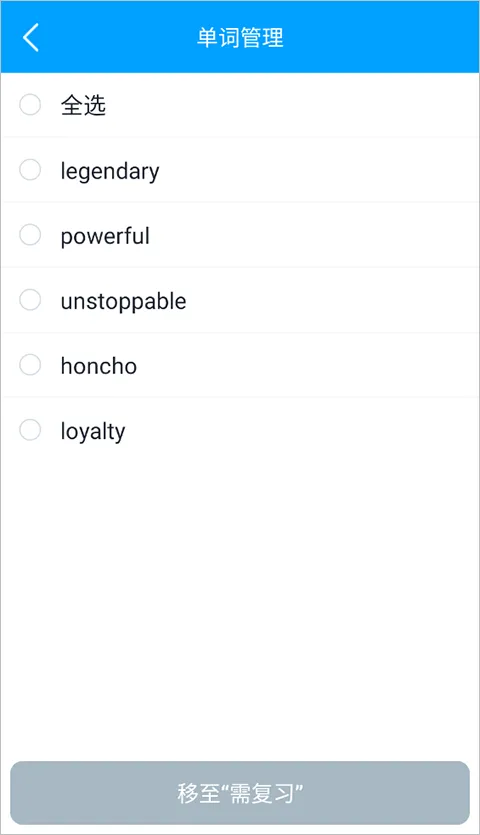Tap the word honcho
Image resolution: width=480 pixels, height=835 pixels.
tap(99, 366)
